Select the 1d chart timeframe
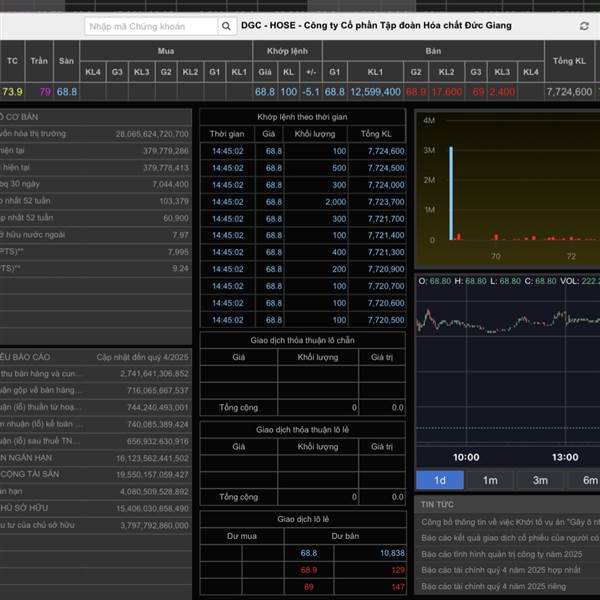 click(x=439, y=480)
